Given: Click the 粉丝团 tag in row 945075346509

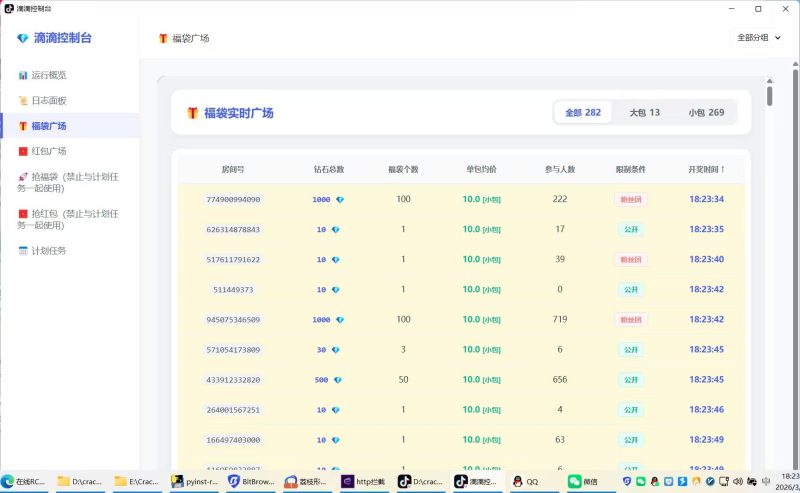Looking at the screenshot, I should click(631, 320).
